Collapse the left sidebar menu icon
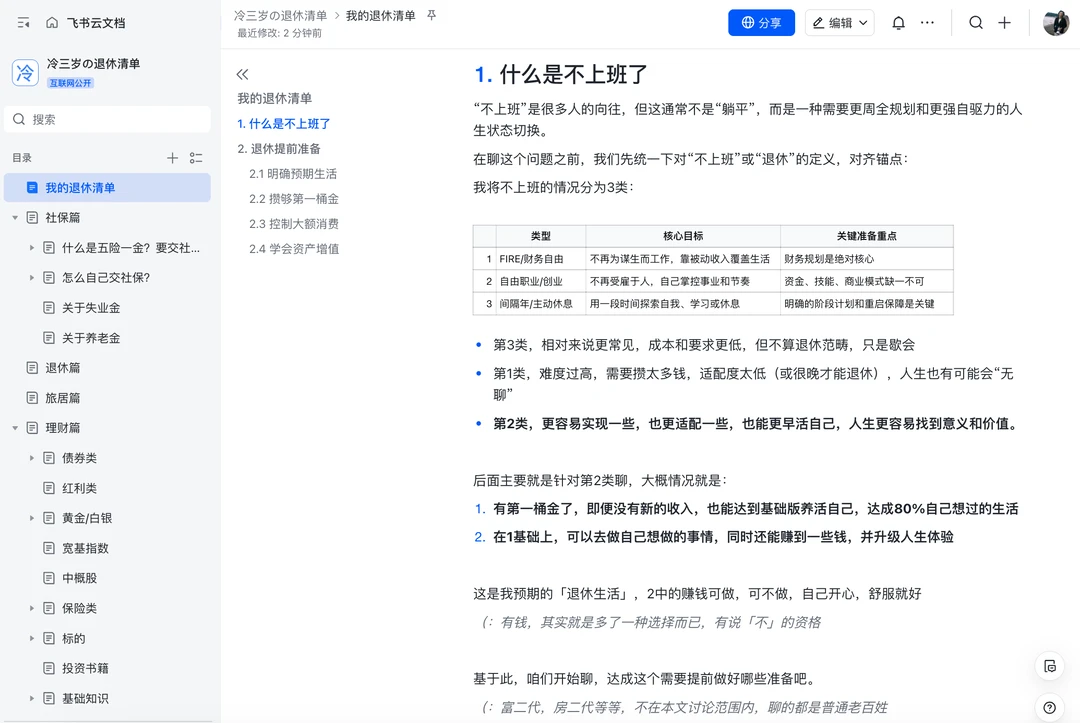The height and width of the screenshot is (723, 1080). (23, 23)
